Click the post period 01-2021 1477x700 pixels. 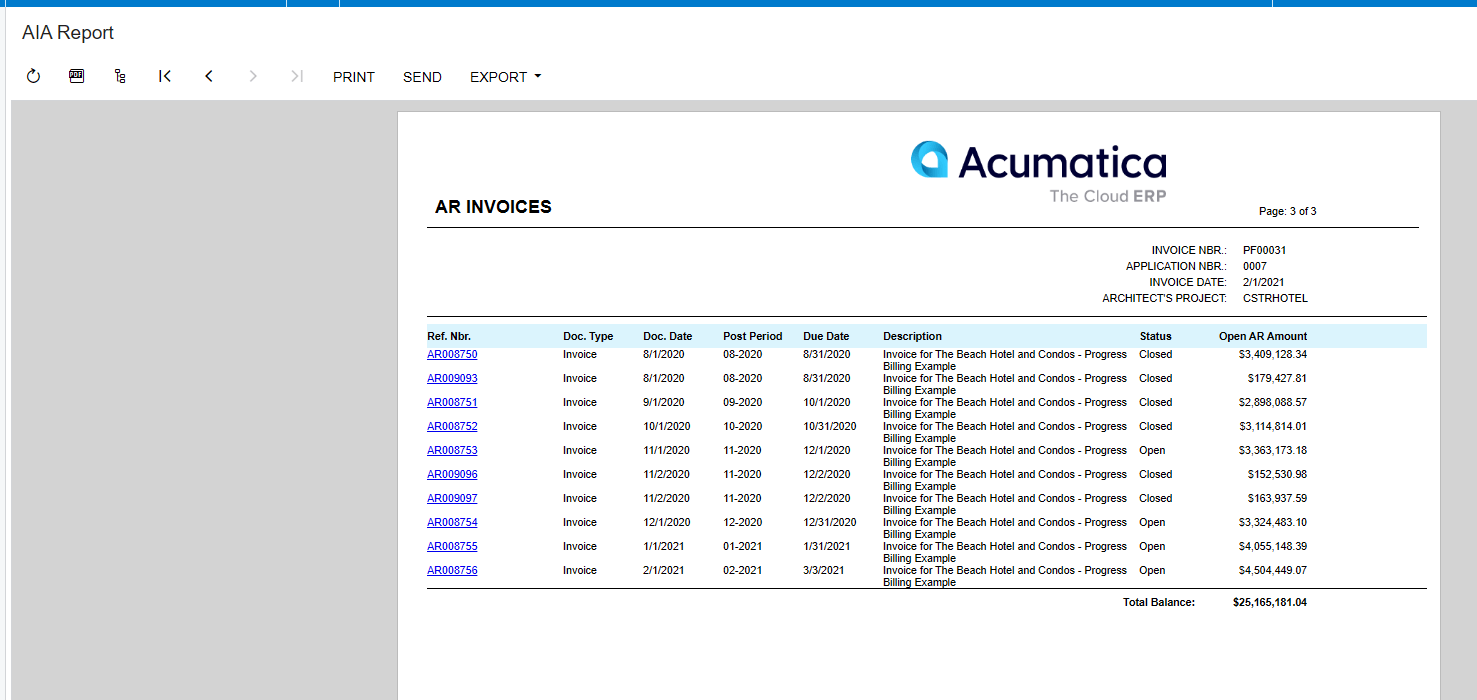click(x=742, y=546)
